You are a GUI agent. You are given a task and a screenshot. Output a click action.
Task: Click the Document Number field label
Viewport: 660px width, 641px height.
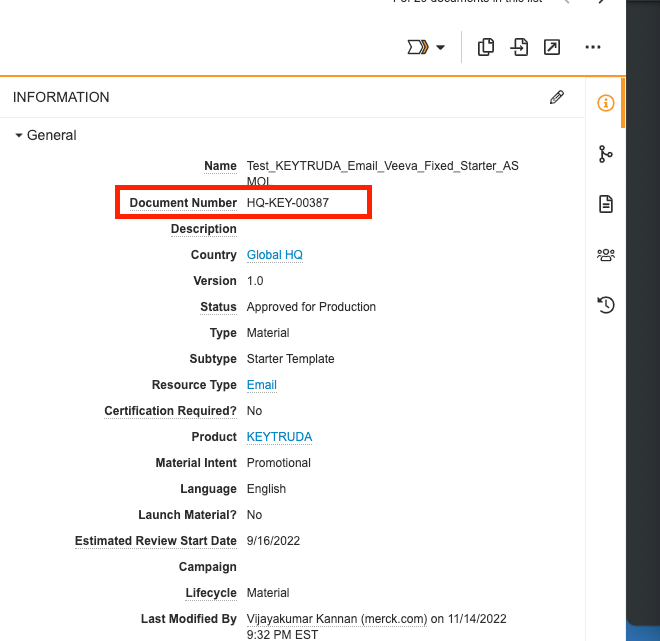[x=183, y=203]
